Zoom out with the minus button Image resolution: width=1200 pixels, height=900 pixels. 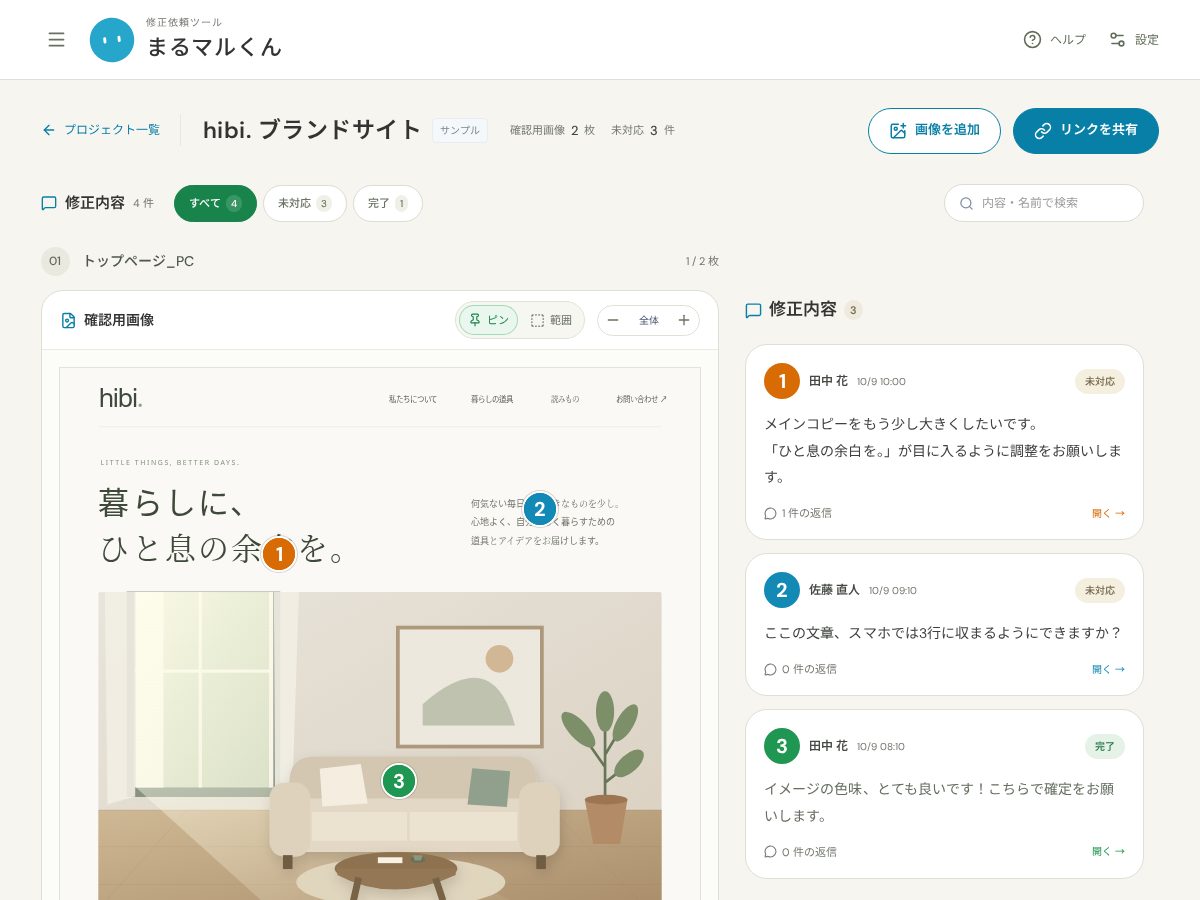613,320
